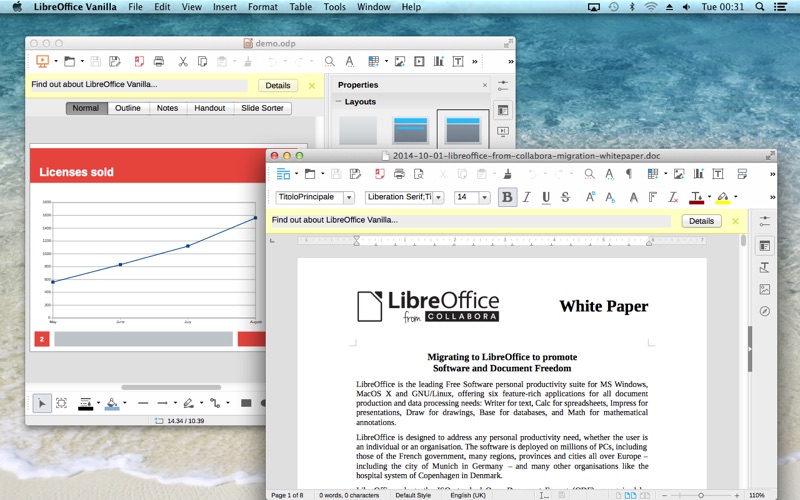The width and height of the screenshot is (800, 500).
Task: Open the Navigator compass in sidebar
Action: [764, 311]
